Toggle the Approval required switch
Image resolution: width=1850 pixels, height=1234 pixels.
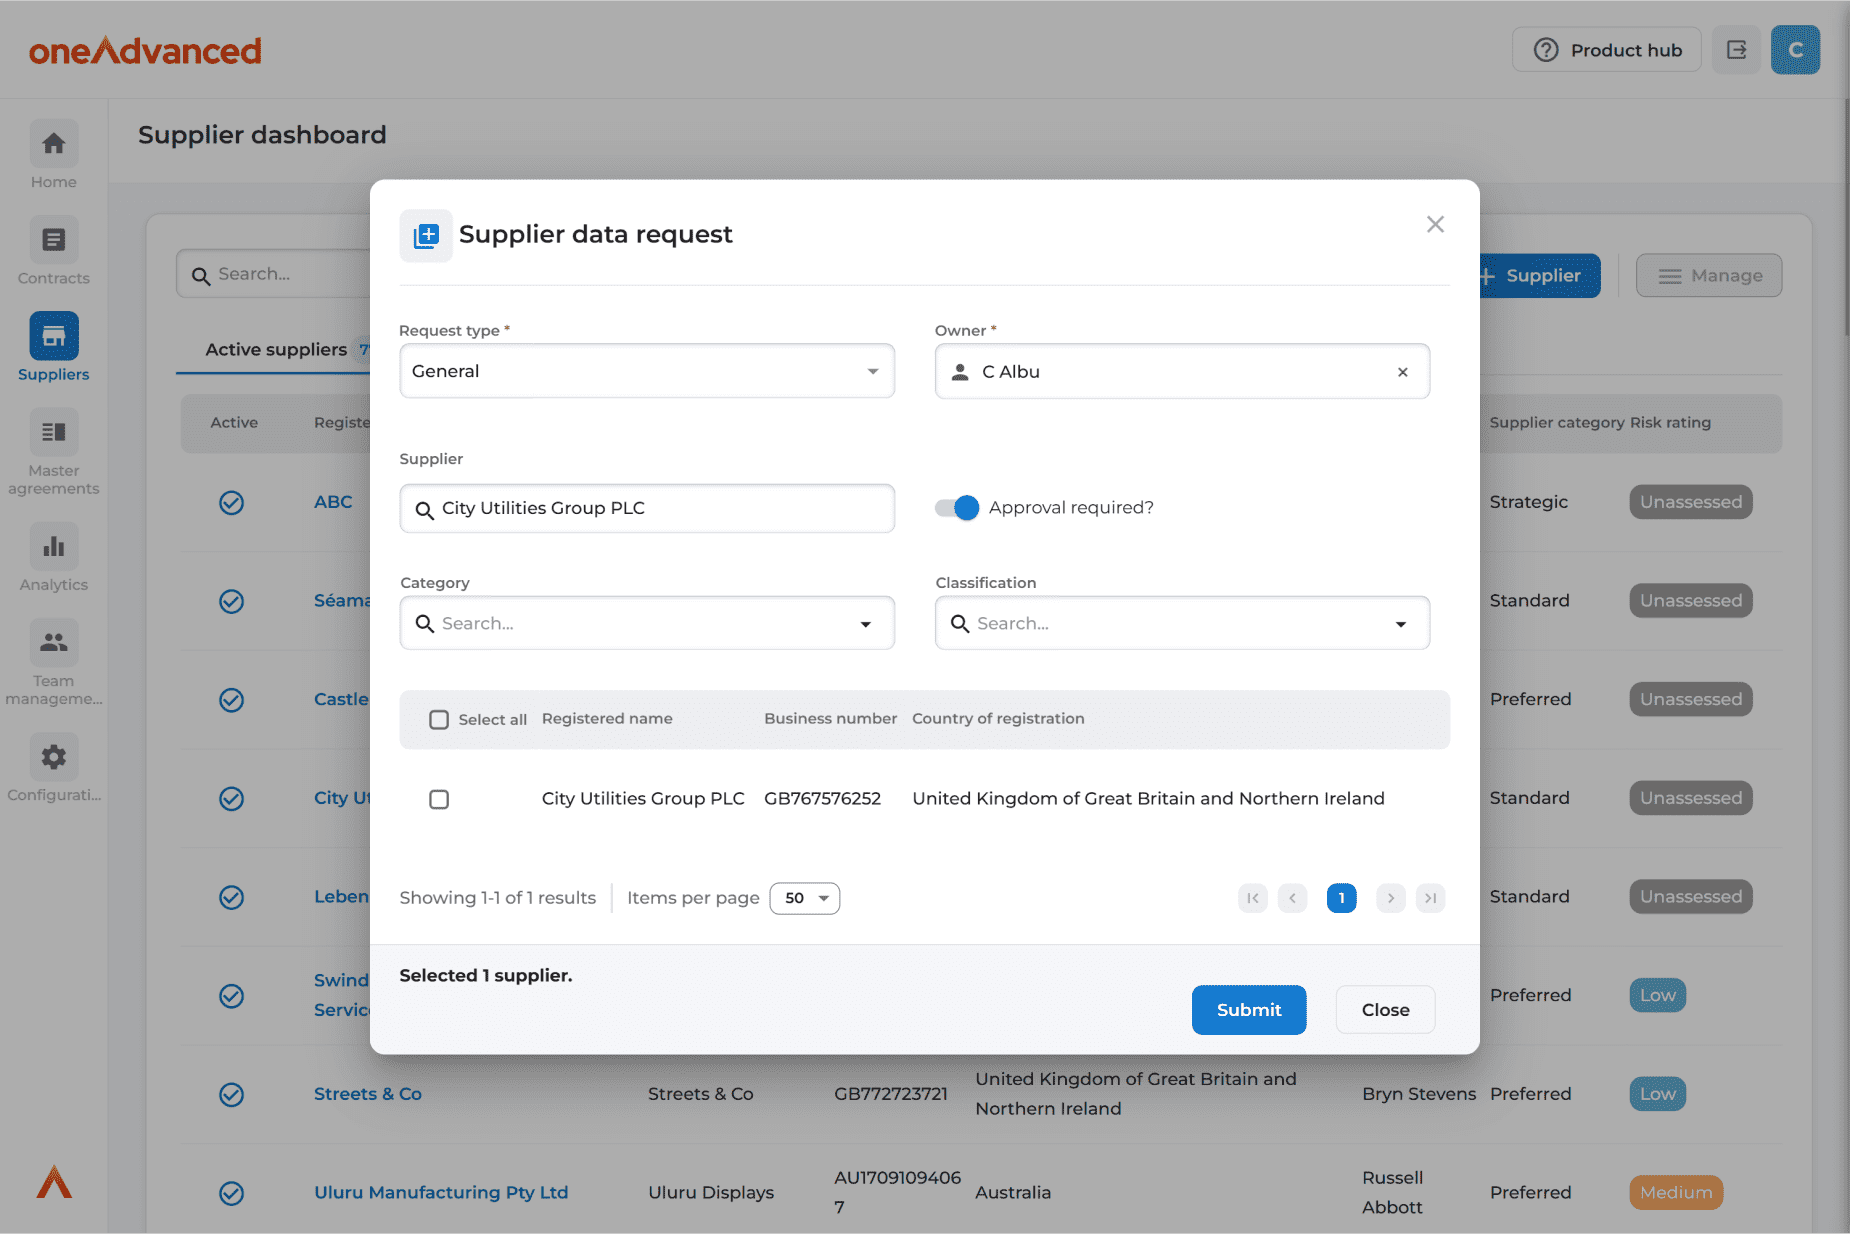click(957, 508)
